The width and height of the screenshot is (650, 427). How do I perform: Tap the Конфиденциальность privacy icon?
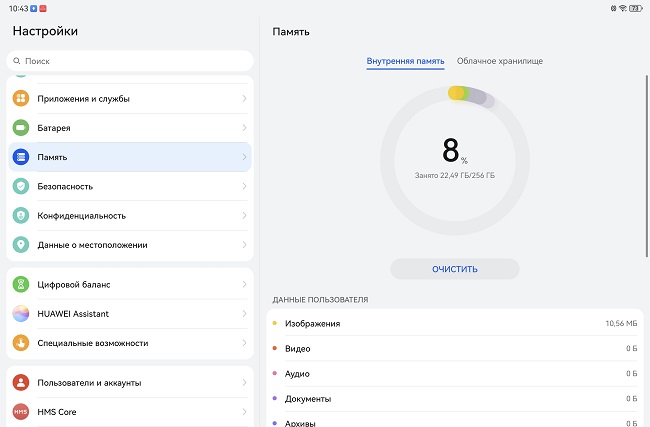[21, 216]
